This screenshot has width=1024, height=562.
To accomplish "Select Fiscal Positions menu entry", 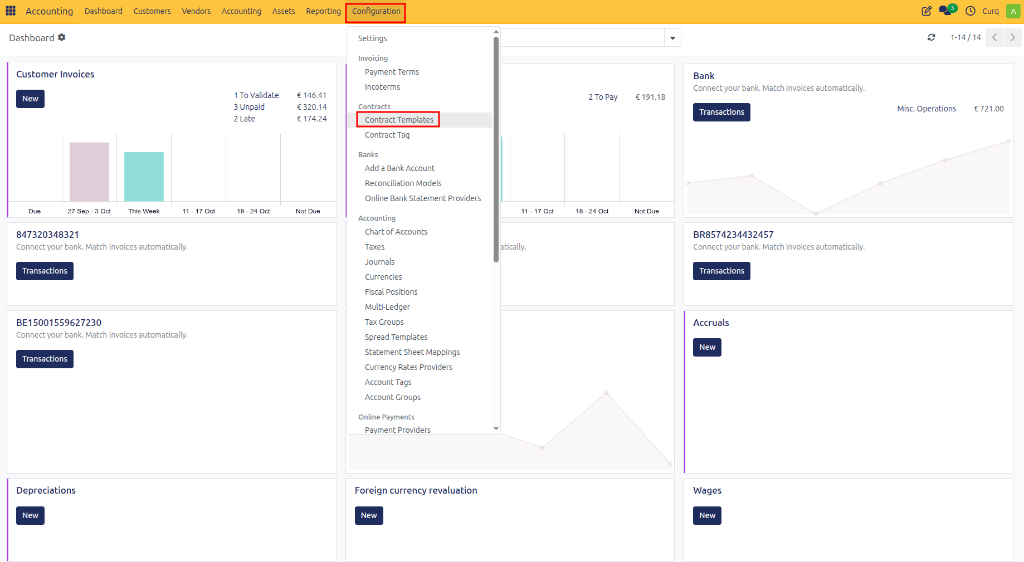I will point(391,292).
